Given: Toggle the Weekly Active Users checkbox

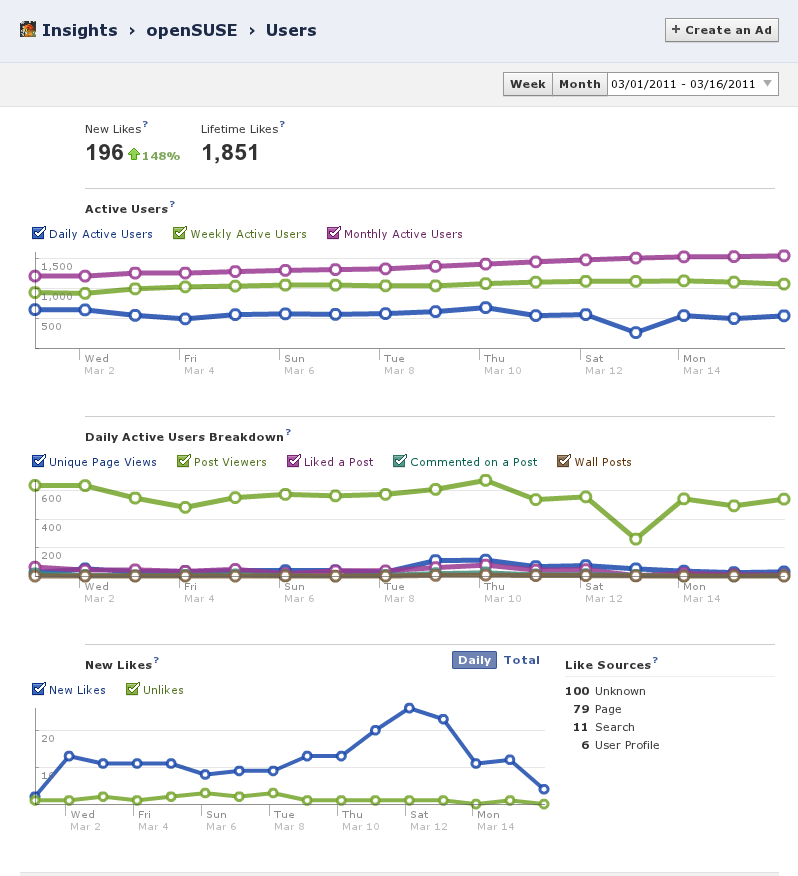Looking at the screenshot, I should (x=180, y=234).
